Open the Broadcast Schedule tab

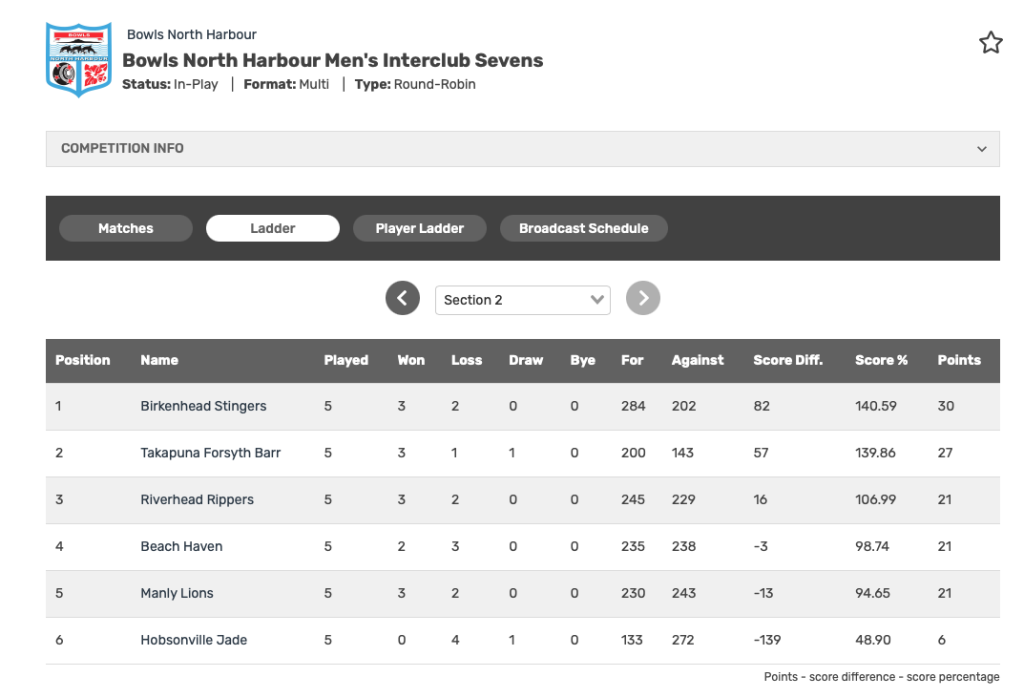pos(583,229)
